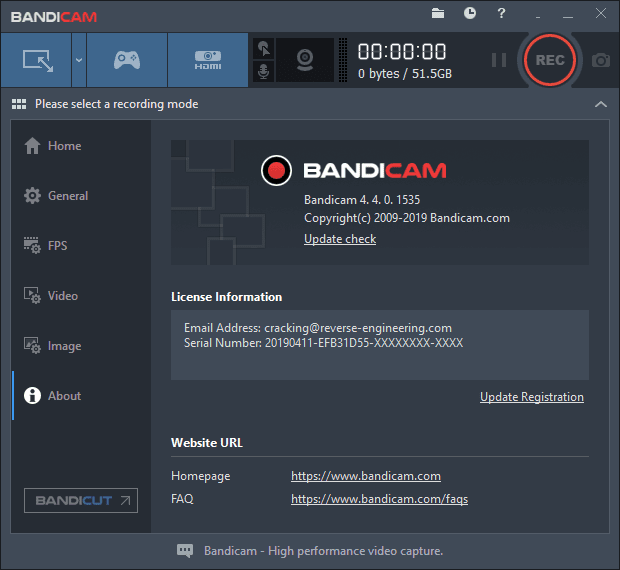The width and height of the screenshot is (620, 570).
Task: Click the Update check link
Action: pyautogui.click(x=340, y=239)
